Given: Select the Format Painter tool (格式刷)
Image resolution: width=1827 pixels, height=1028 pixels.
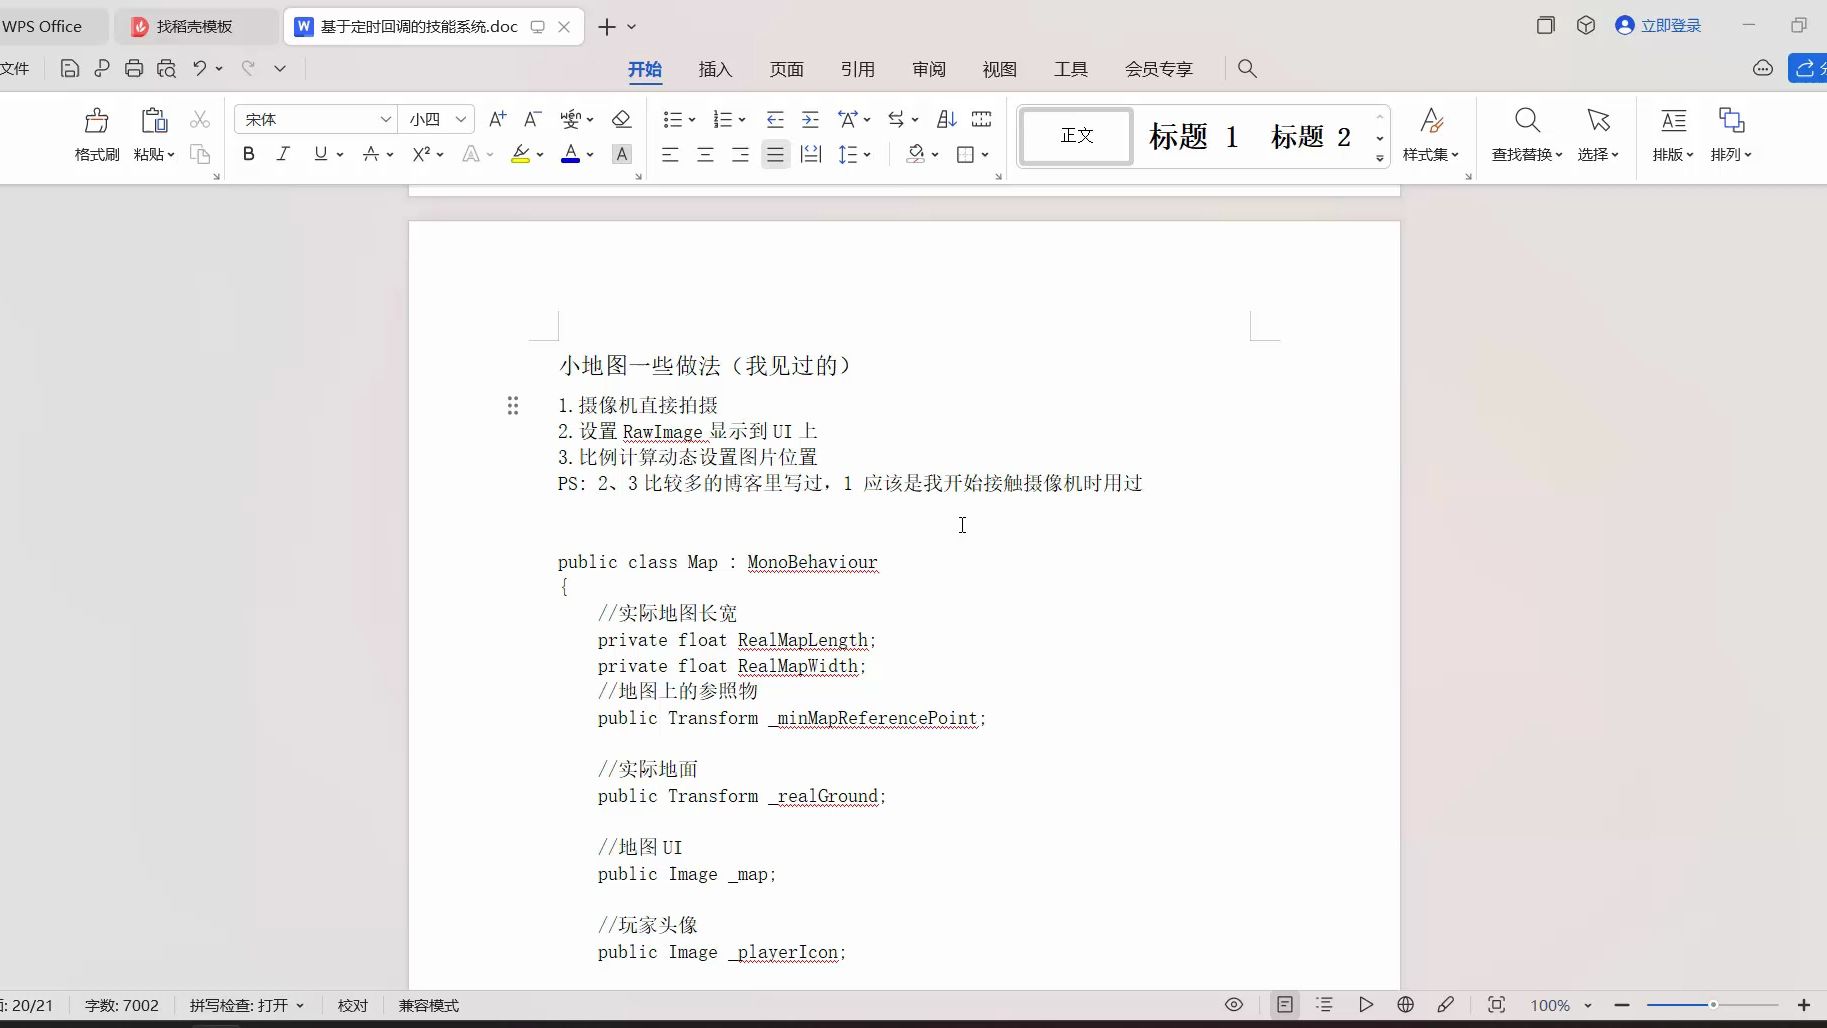Looking at the screenshot, I should coord(96,133).
